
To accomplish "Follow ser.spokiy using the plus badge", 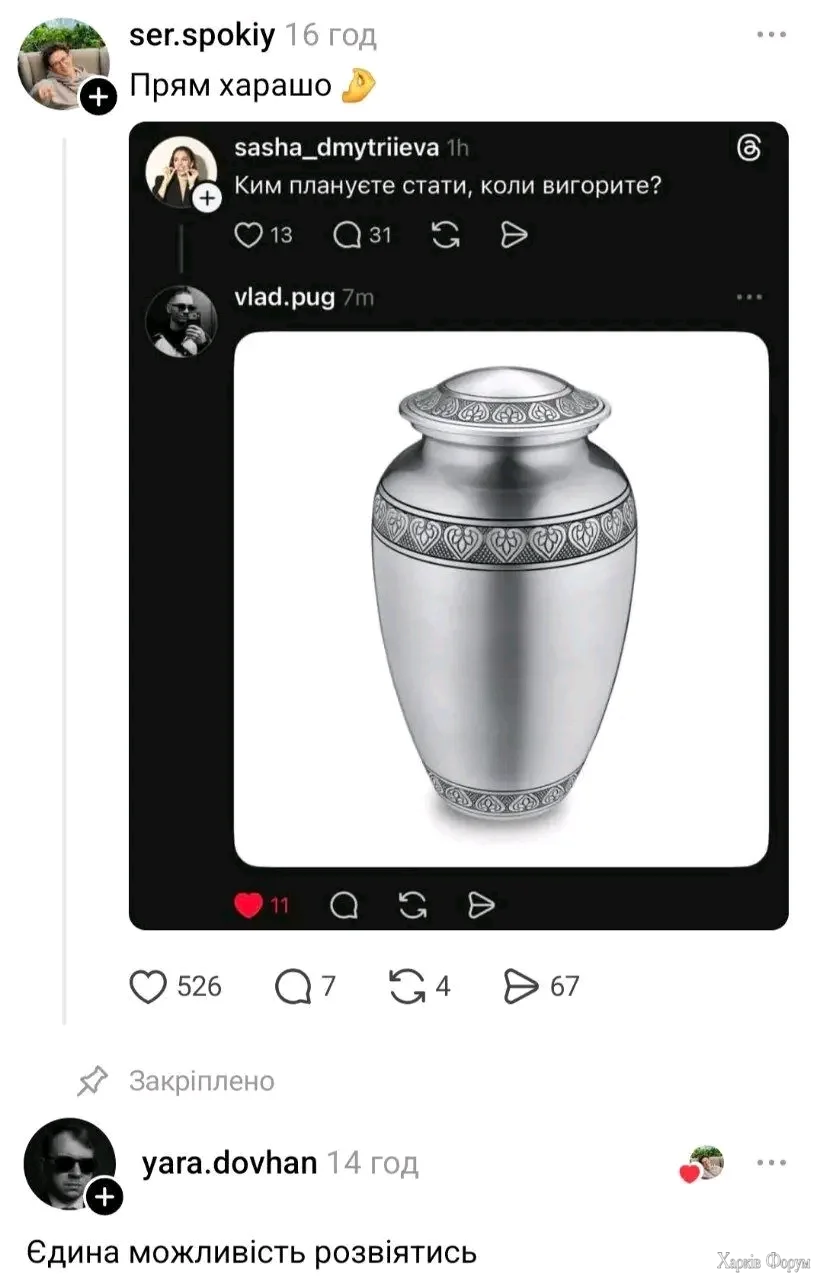I will click(x=98, y=97).
